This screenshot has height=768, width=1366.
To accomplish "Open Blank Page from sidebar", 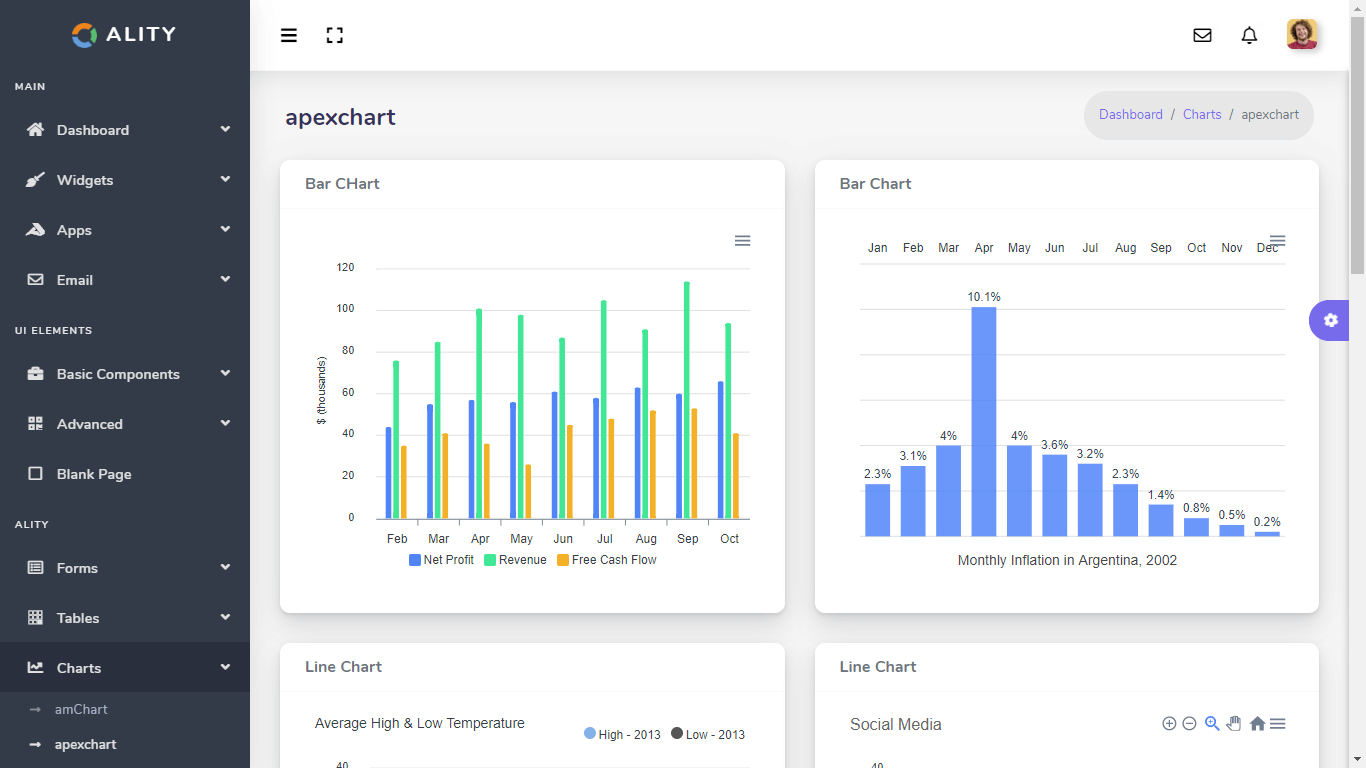I will click(94, 474).
